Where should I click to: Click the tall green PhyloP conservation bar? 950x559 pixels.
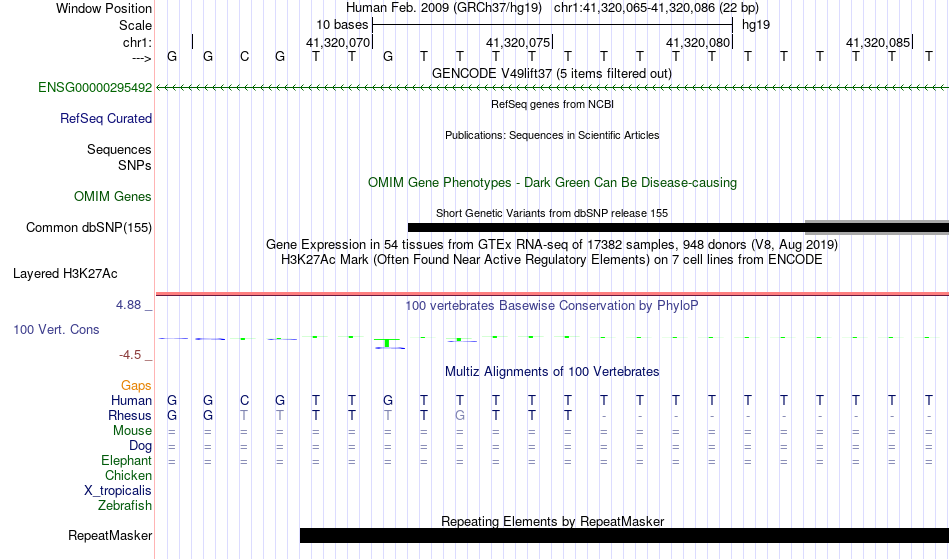pyautogui.click(x=387, y=343)
